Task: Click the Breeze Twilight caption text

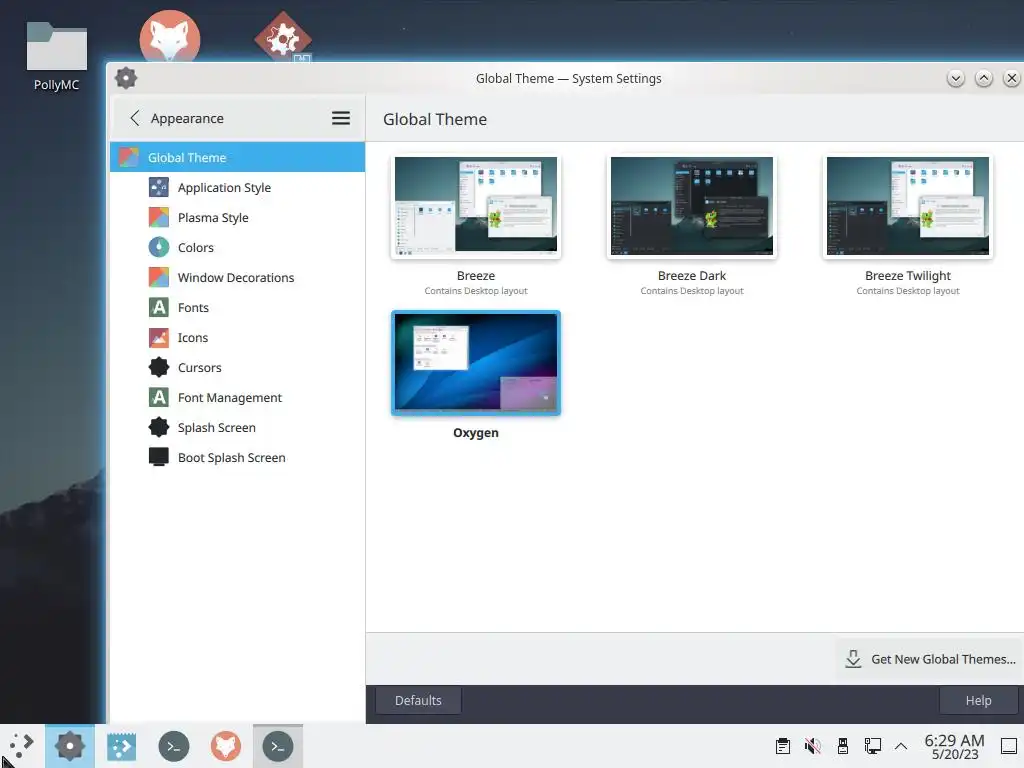Action: (x=908, y=276)
